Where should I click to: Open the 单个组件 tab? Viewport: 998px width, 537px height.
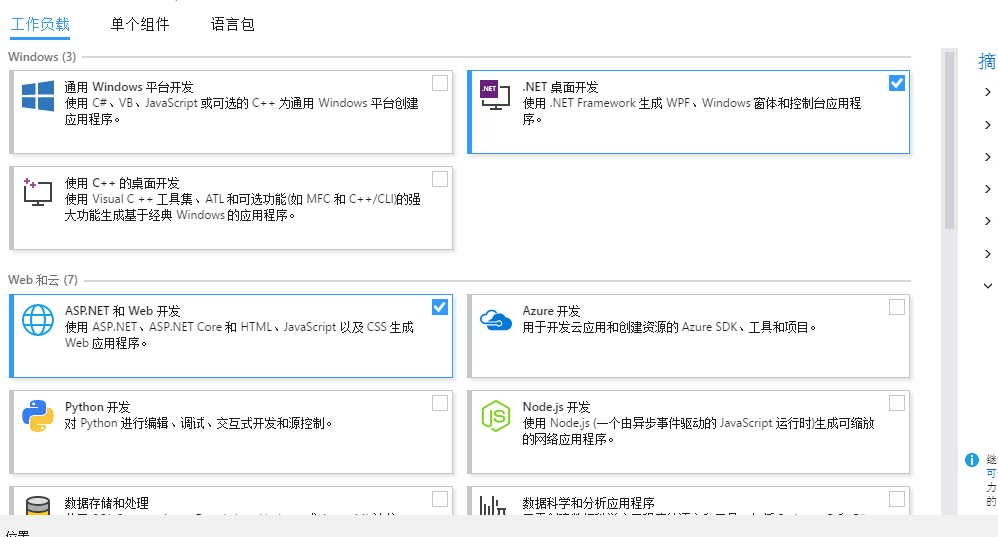[140, 24]
